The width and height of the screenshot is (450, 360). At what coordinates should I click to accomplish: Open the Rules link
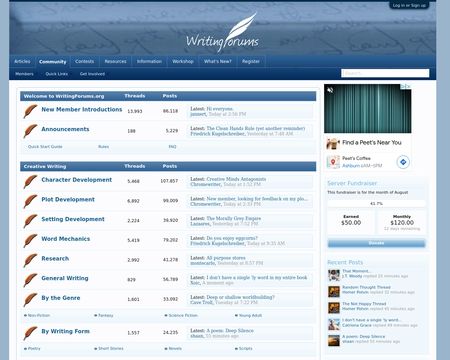tap(104, 147)
